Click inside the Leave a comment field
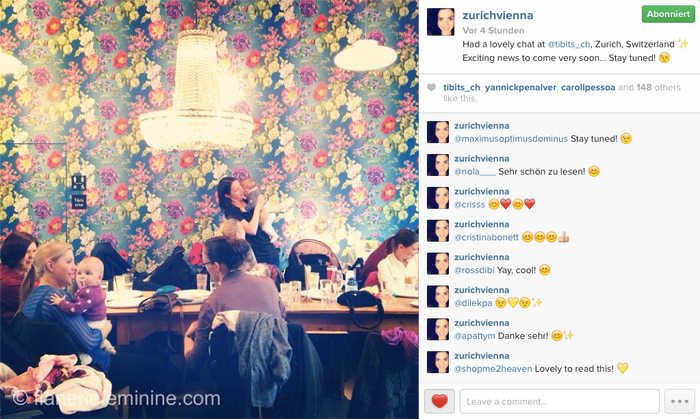The height and width of the screenshot is (419, 700). (x=559, y=401)
